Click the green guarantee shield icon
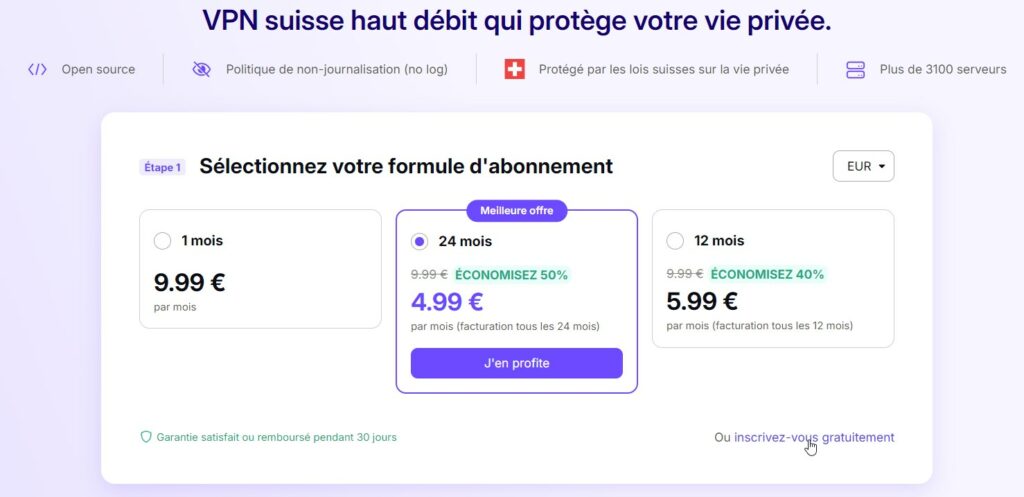Screen dimensions: 1024x497 [x=146, y=437]
